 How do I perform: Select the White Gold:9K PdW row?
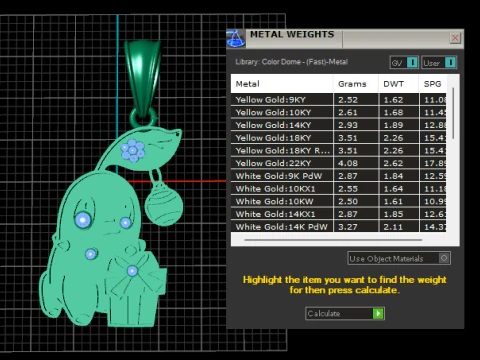[x=339, y=176]
